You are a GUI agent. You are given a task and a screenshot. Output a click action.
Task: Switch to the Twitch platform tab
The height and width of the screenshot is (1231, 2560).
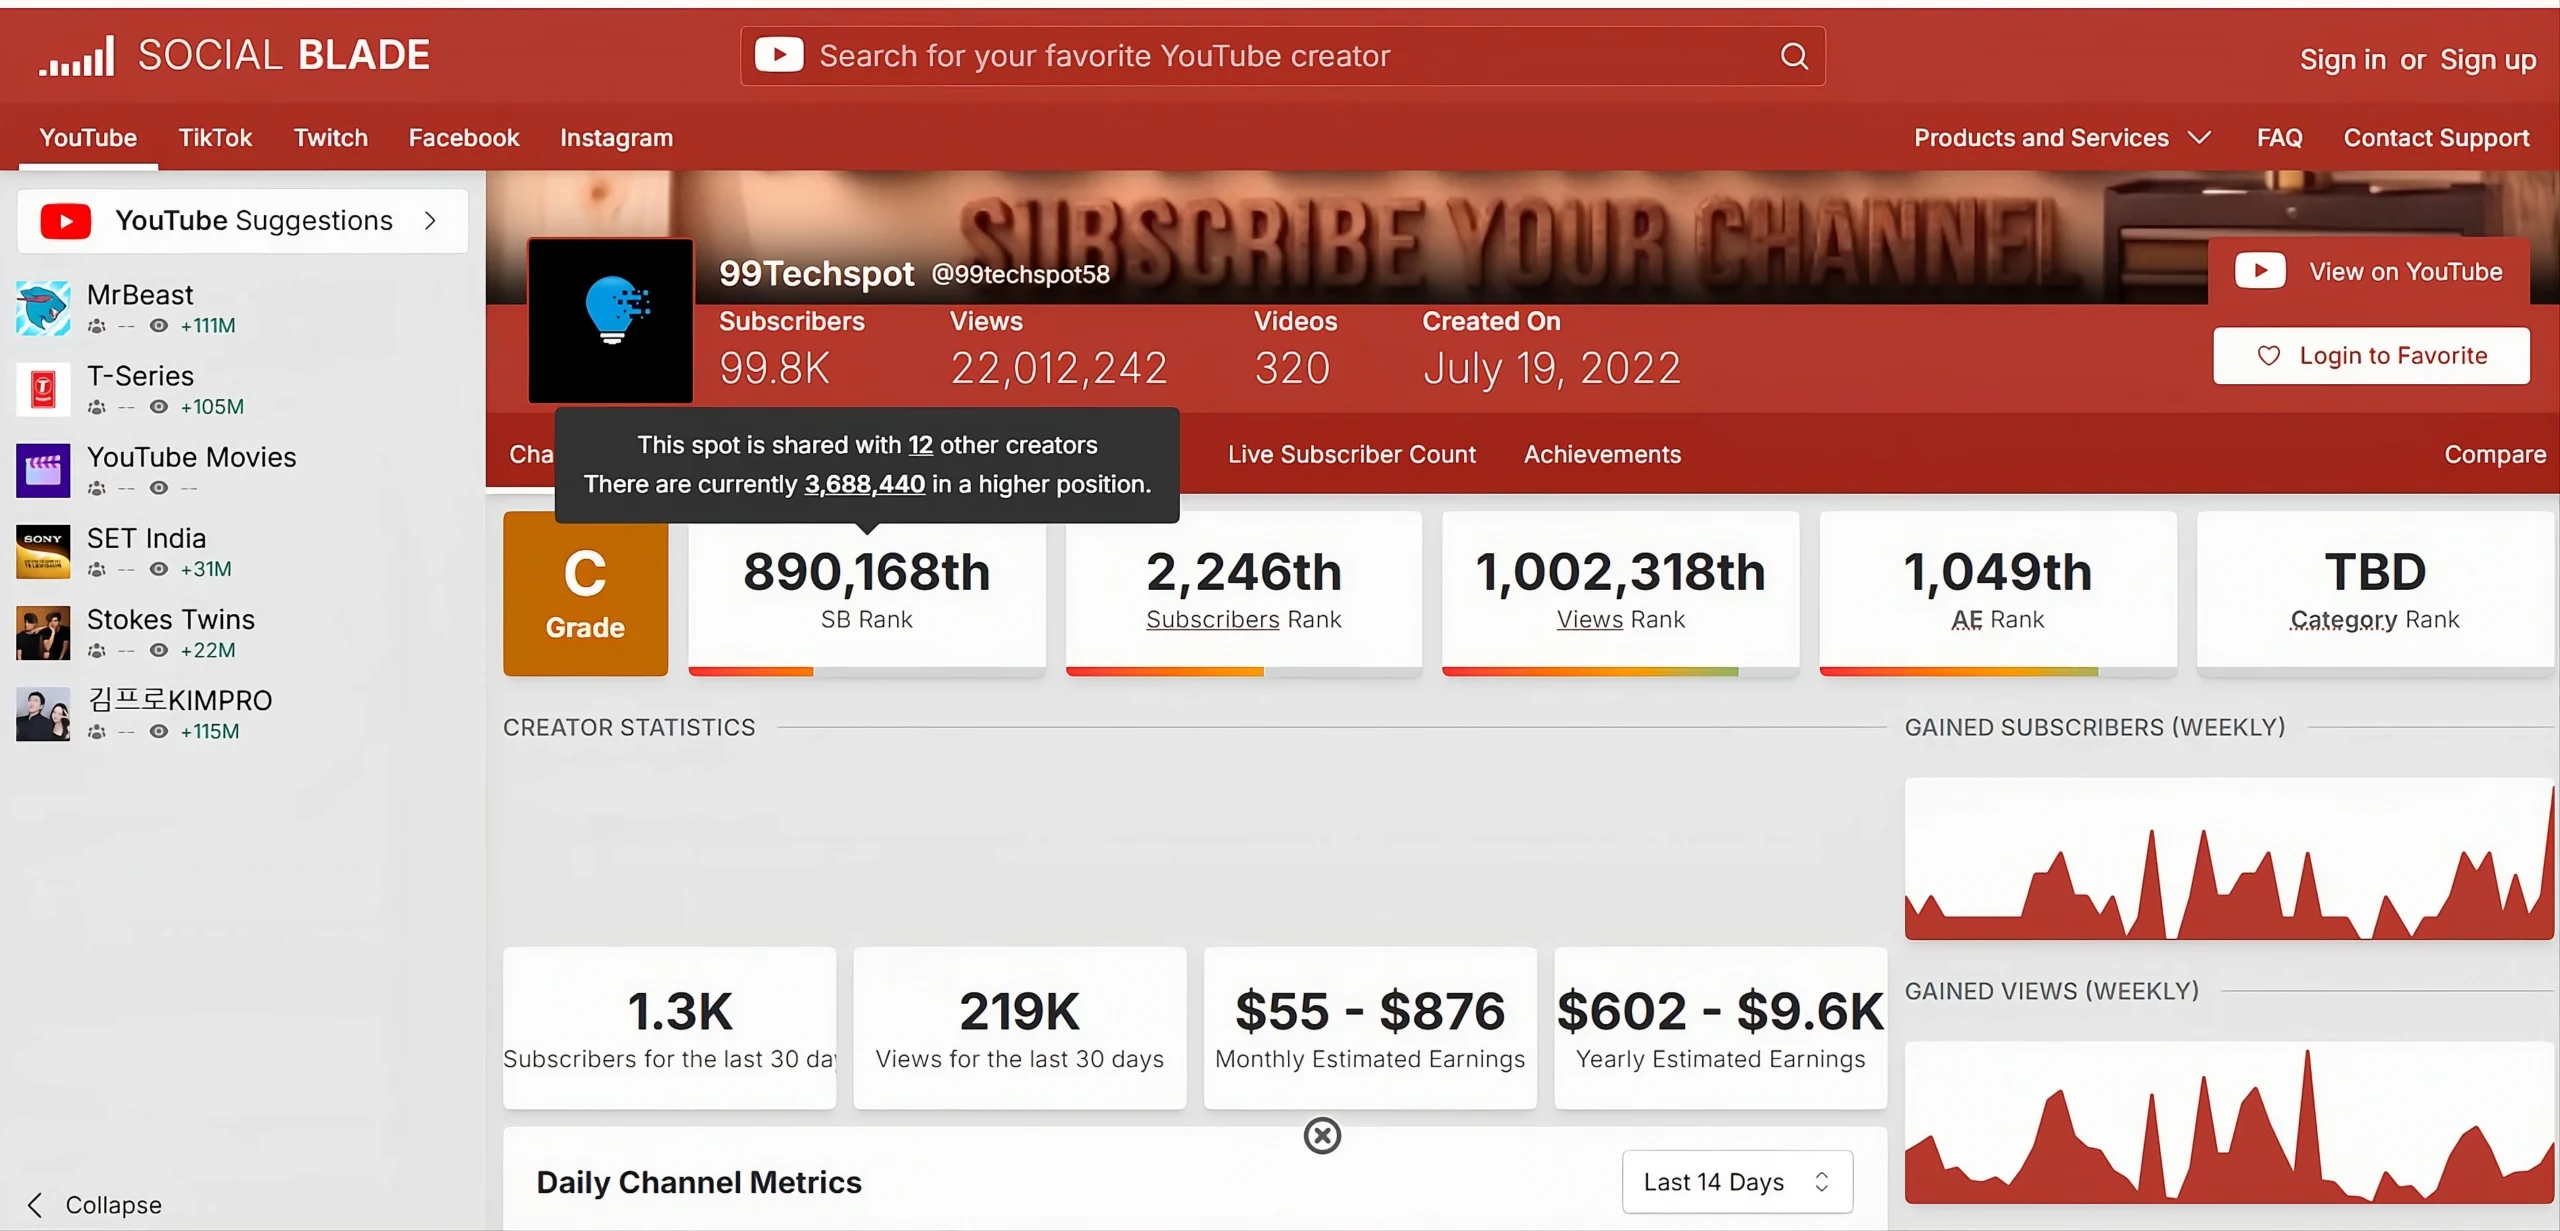[x=331, y=138]
